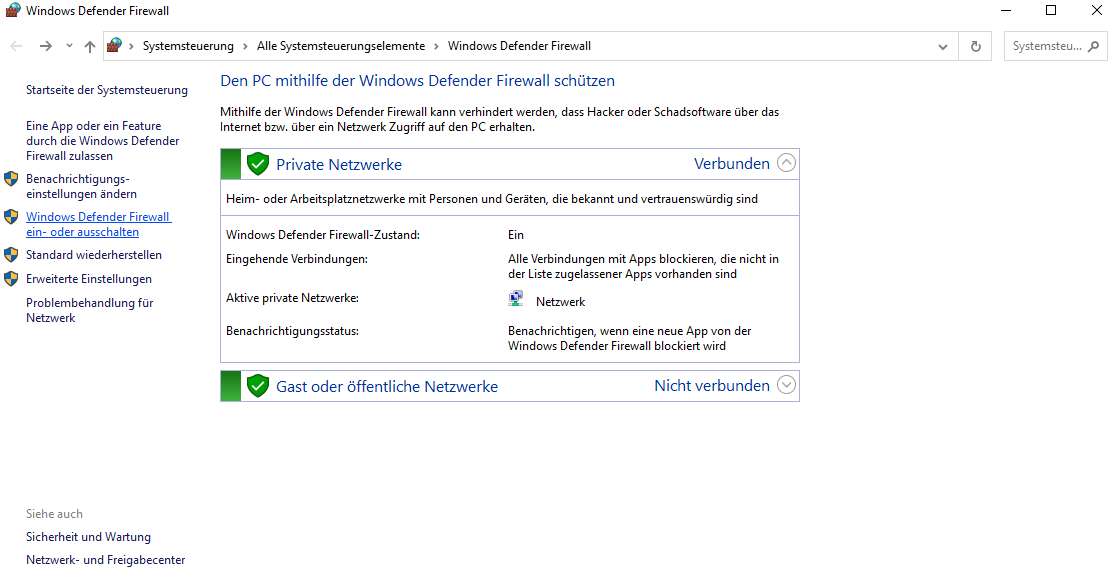Click Windows Defender Firewall breadcrumb

coord(519,46)
